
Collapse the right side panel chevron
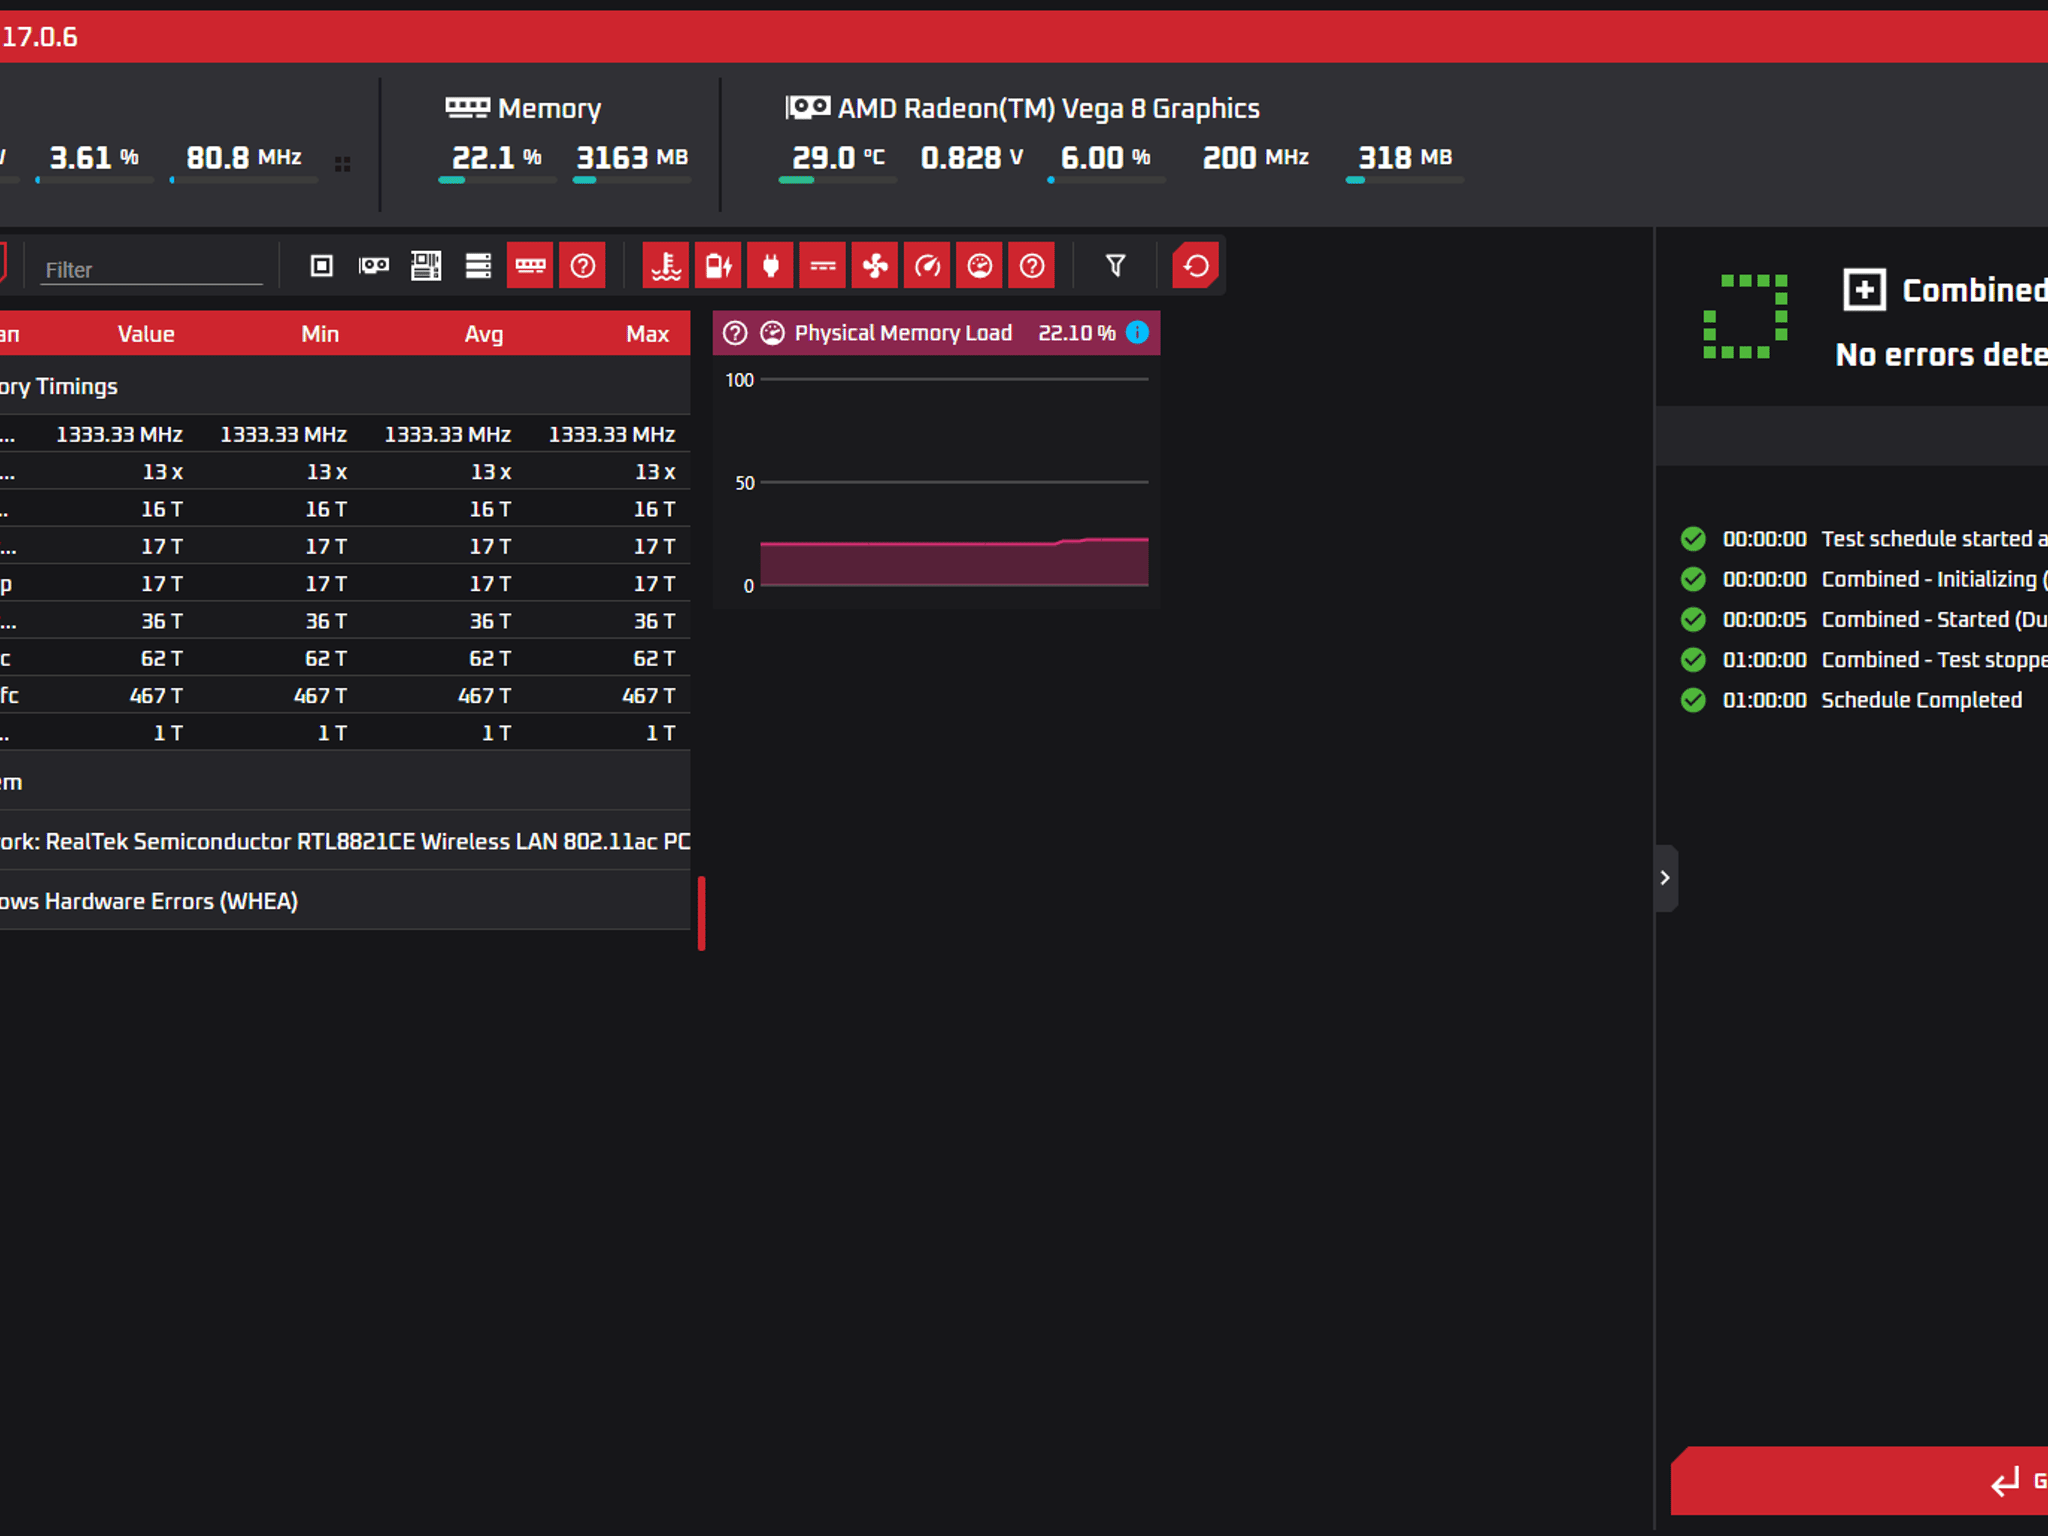click(1665, 878)
